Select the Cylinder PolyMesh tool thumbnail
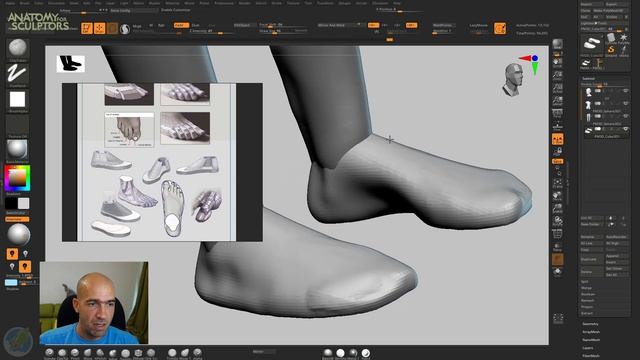Screen dimensions: 640x360 (611, 38)
